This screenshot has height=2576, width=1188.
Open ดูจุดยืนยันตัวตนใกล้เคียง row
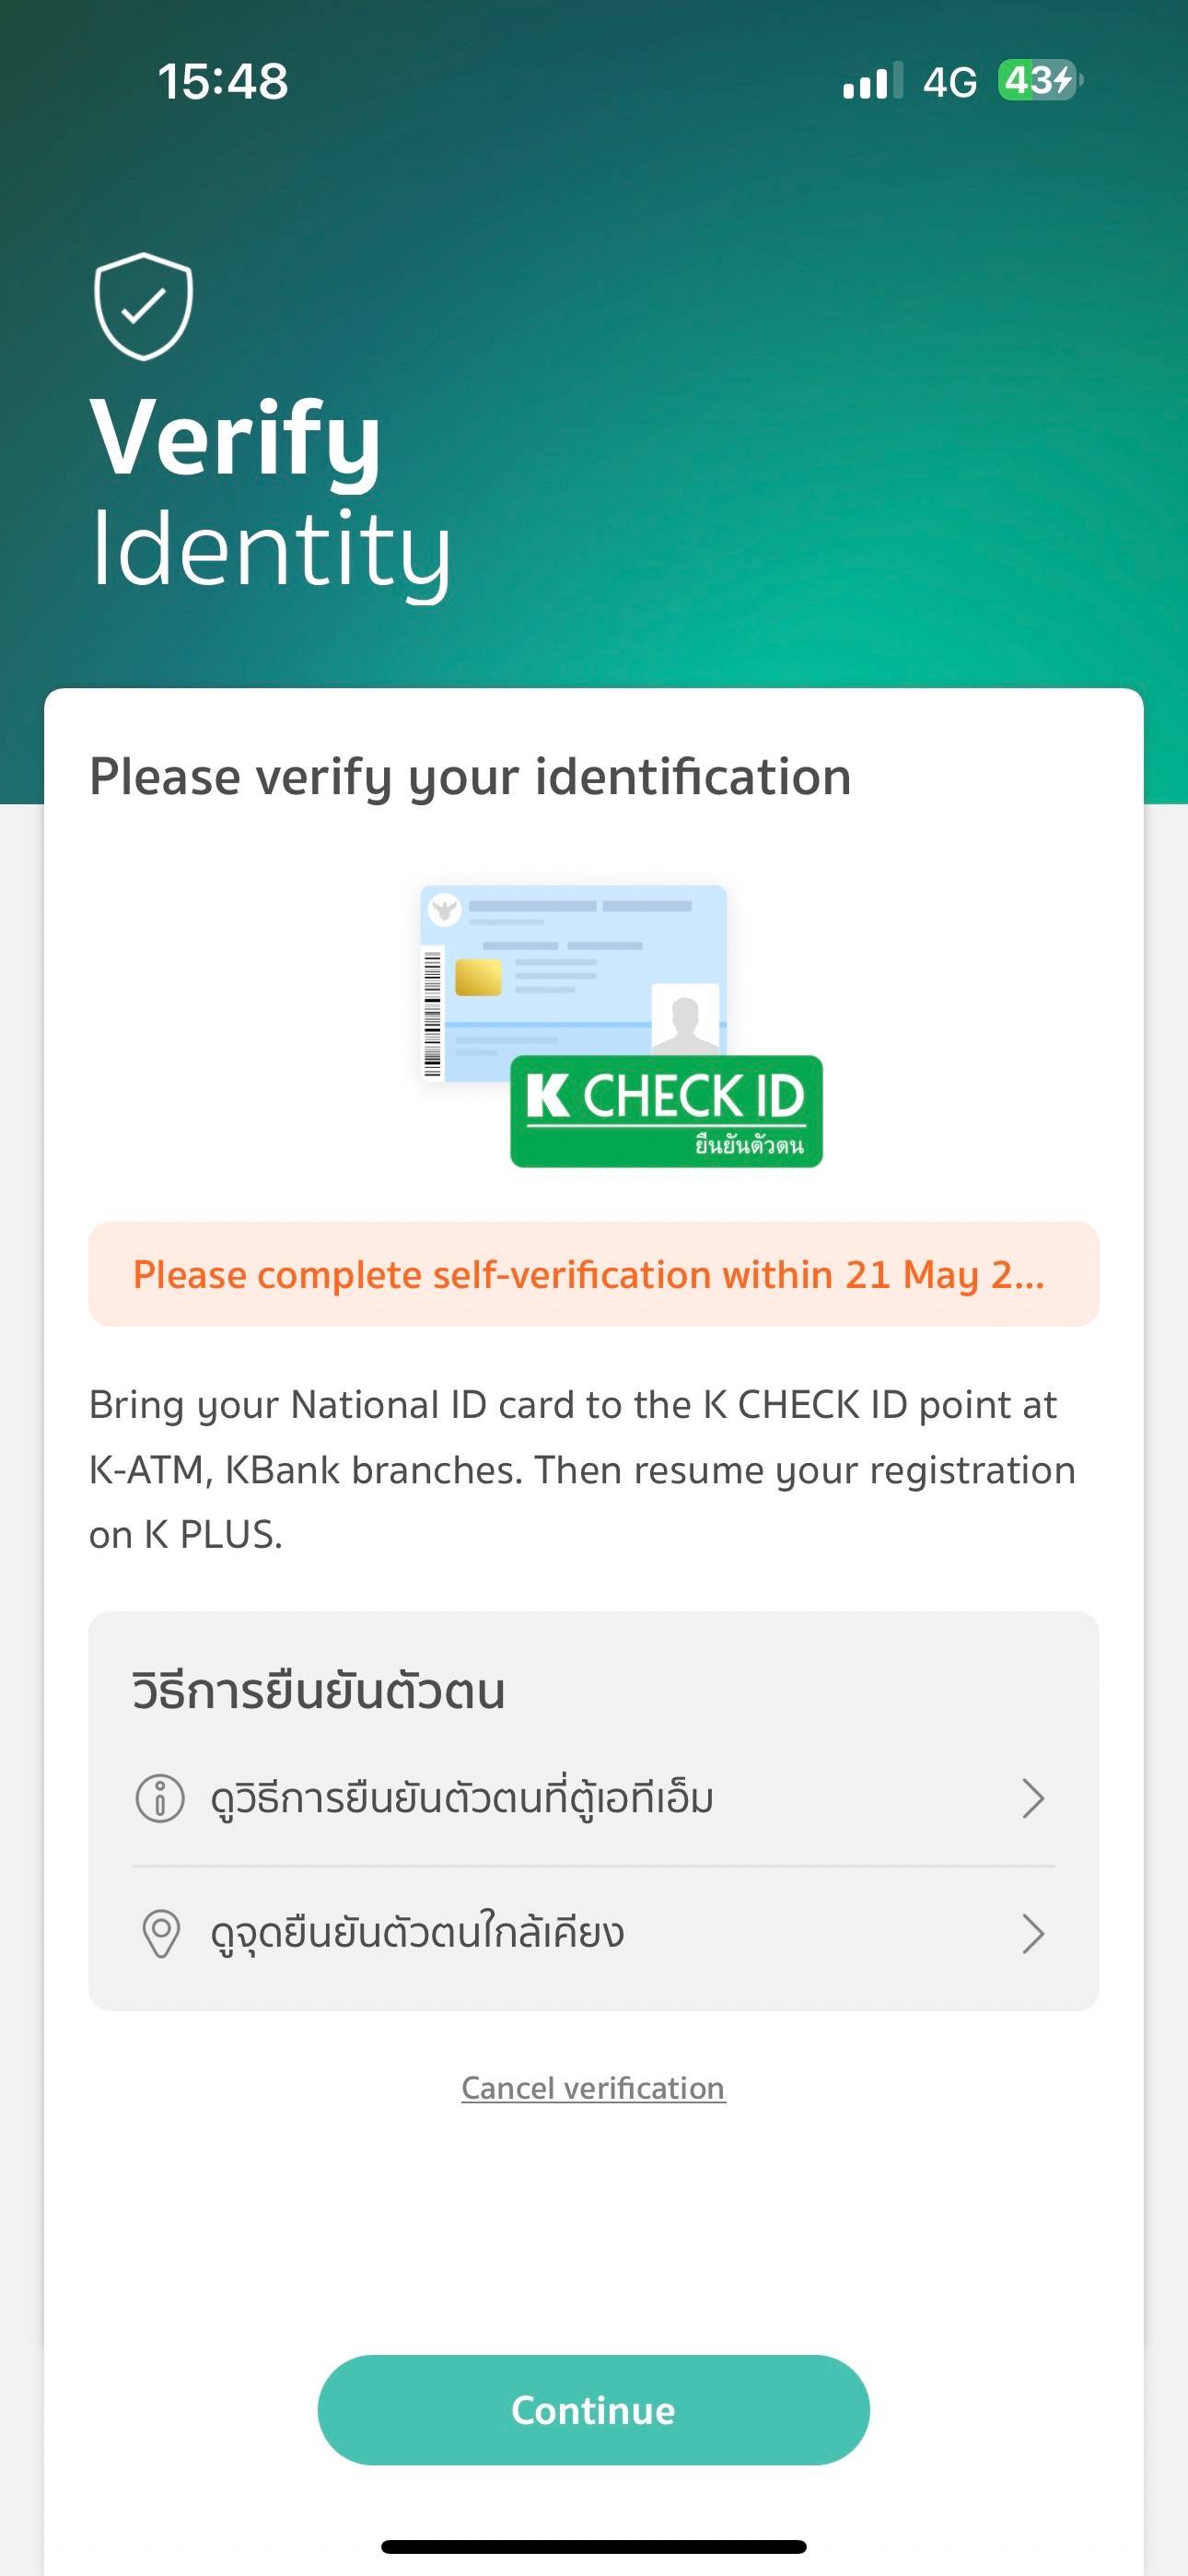[418, 1933]
